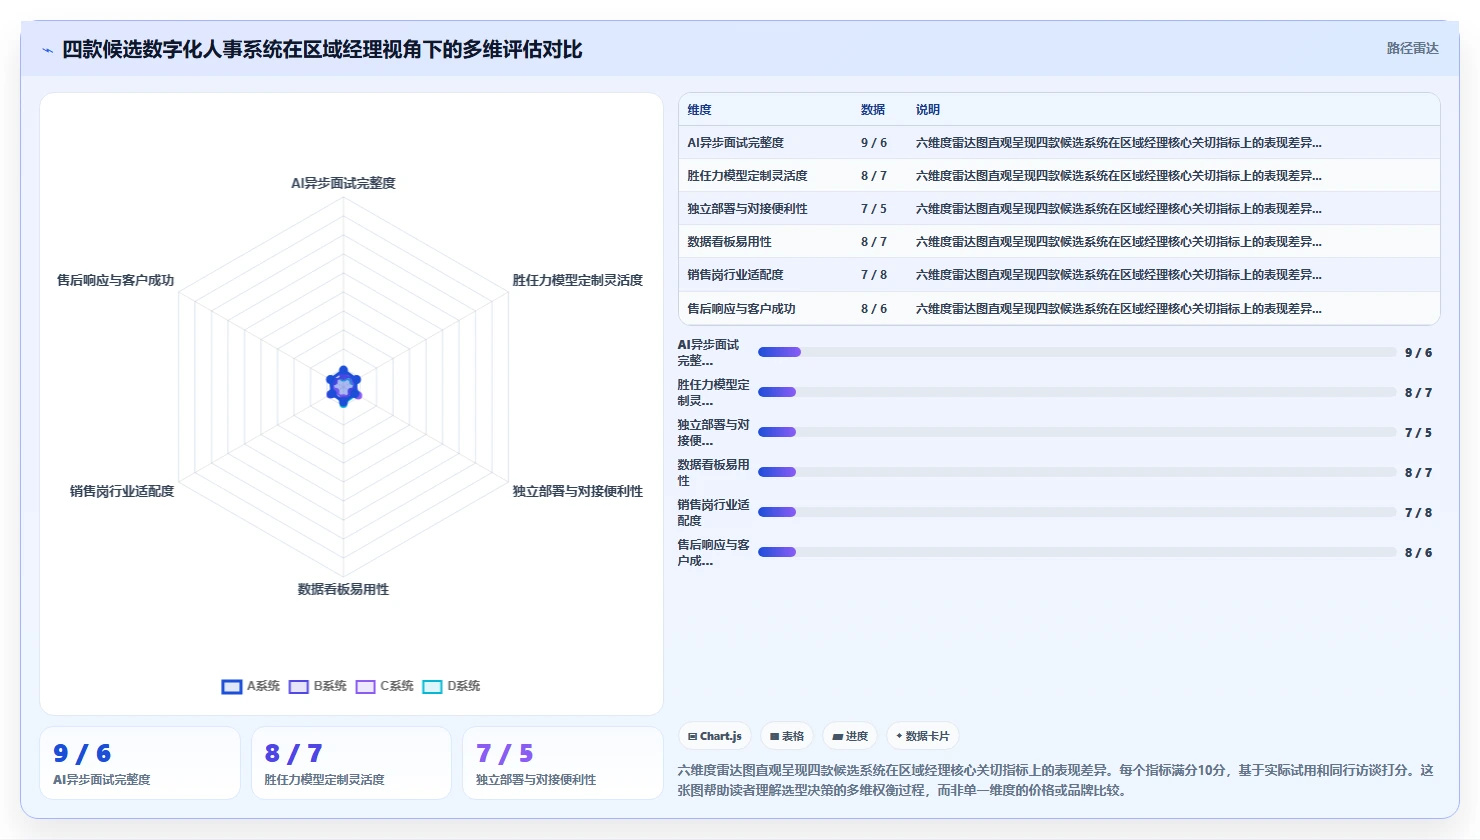1480x840 pixels.
Task: Click the AI异步面试完整度 radar axis label
Action: point(343,183)
